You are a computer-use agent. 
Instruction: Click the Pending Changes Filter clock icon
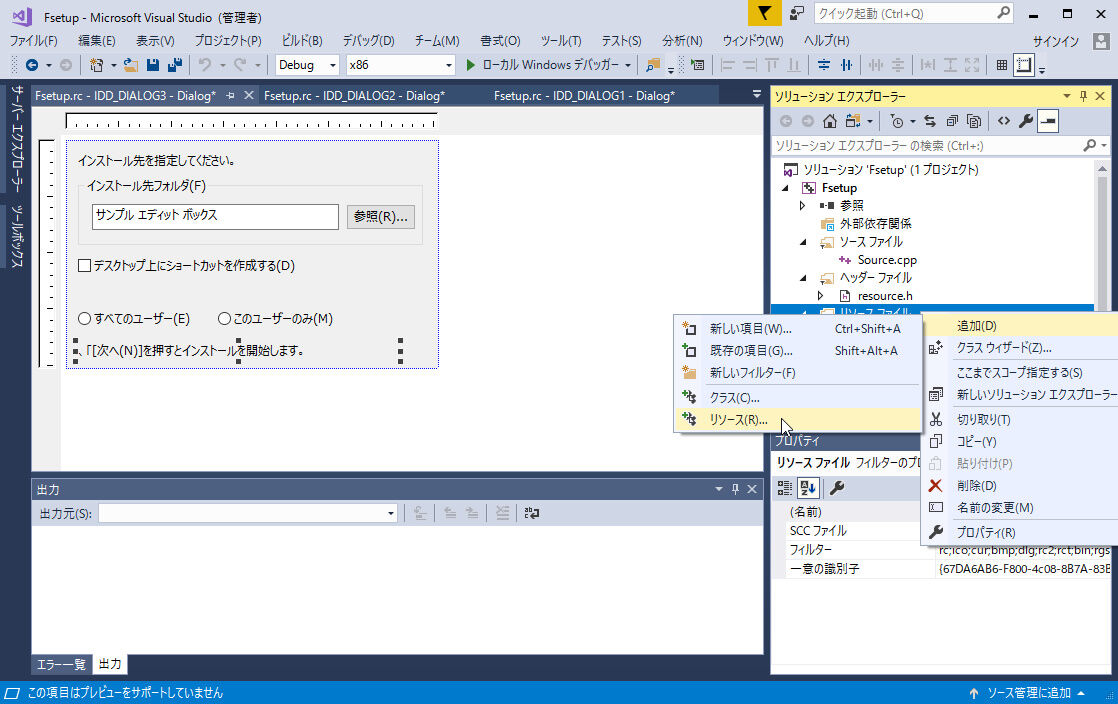897,121
